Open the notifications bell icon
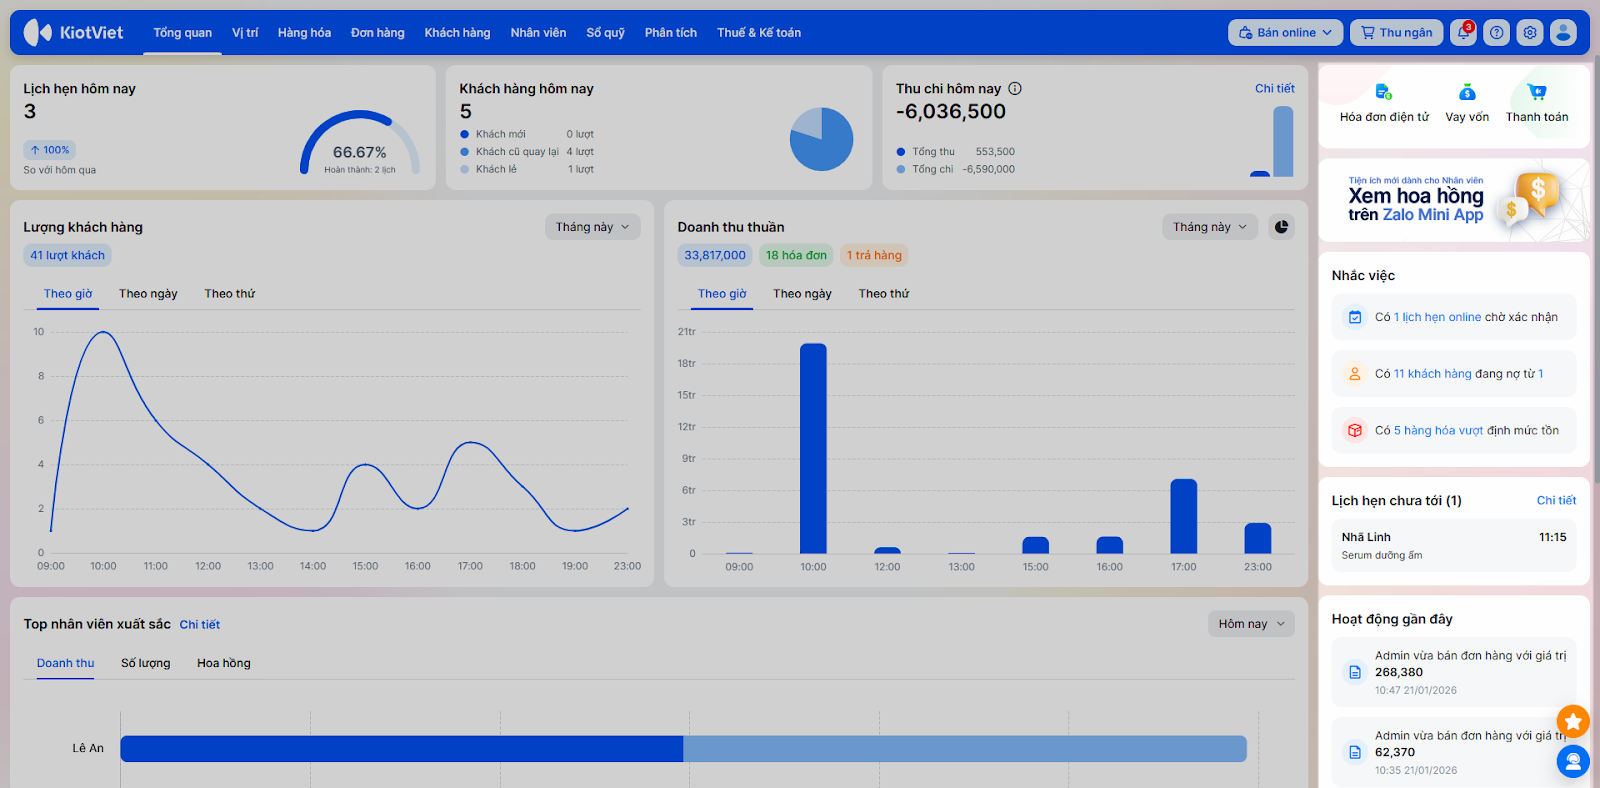Screen dimensions: 1600x788 [1463, 33]
